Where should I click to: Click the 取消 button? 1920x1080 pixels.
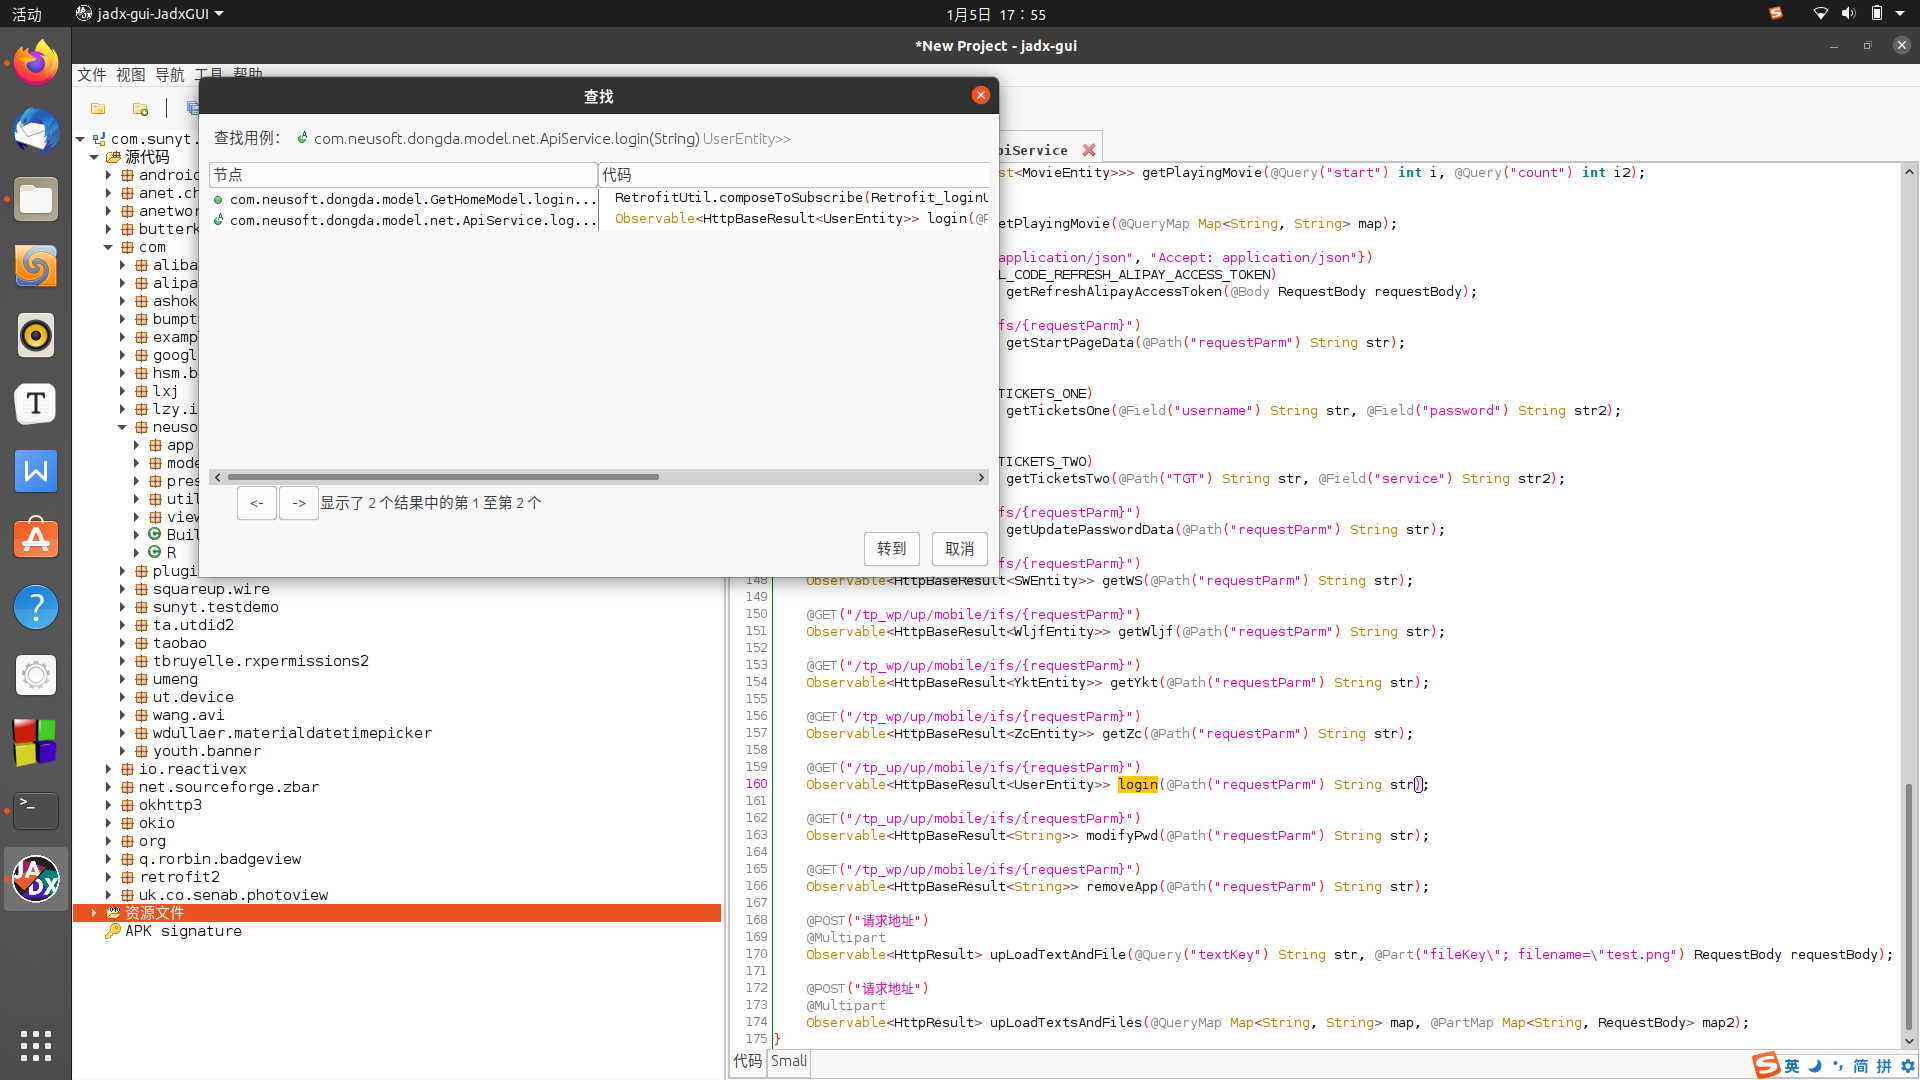(959, 549)
